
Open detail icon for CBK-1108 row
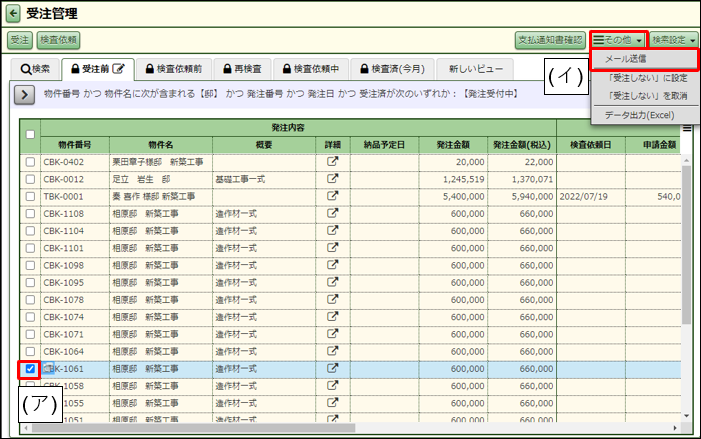pyautogui.click(x=332, y=213)
